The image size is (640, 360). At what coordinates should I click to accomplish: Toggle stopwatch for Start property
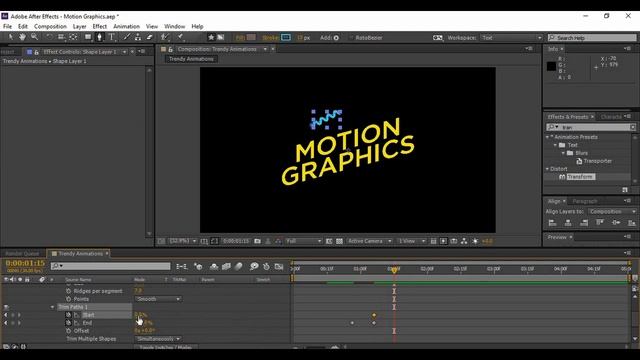(x=69, y=315)
